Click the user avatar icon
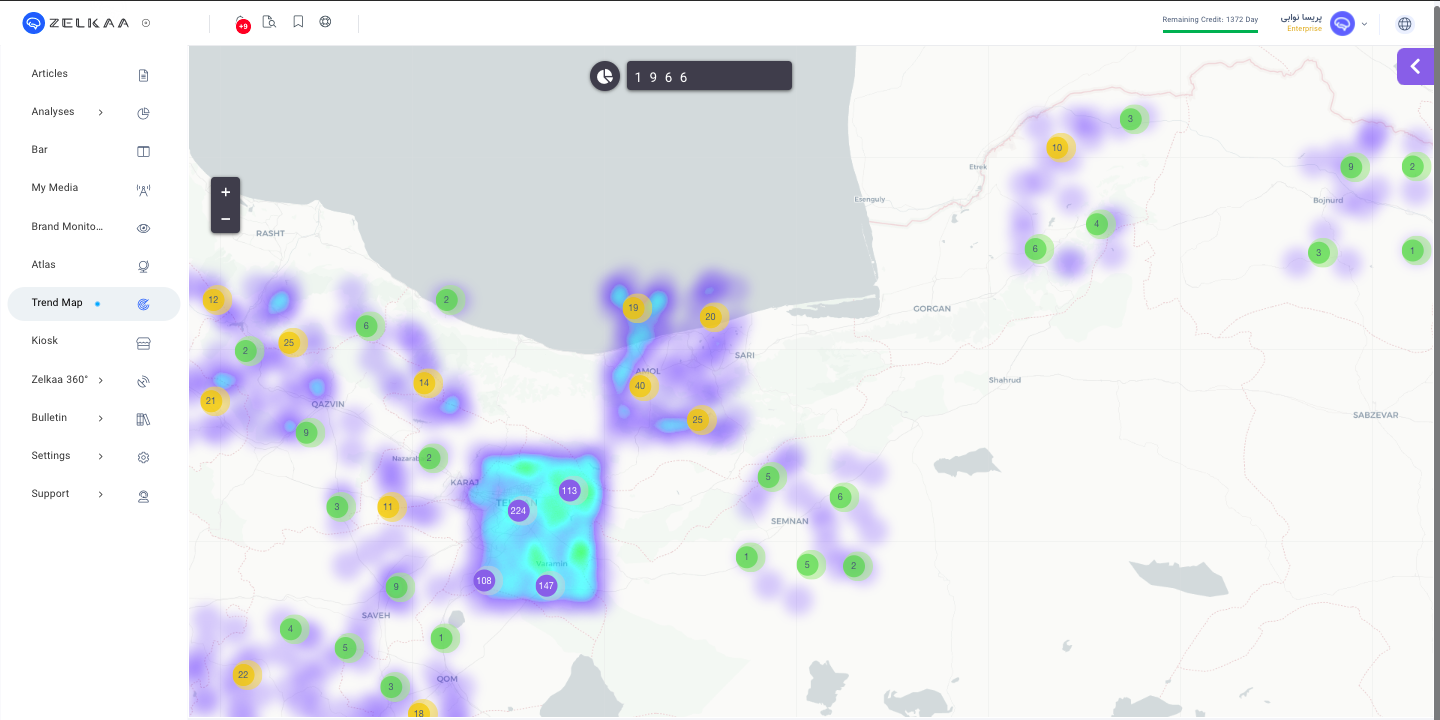The image size is (1440, 720). coord(1342,23)
